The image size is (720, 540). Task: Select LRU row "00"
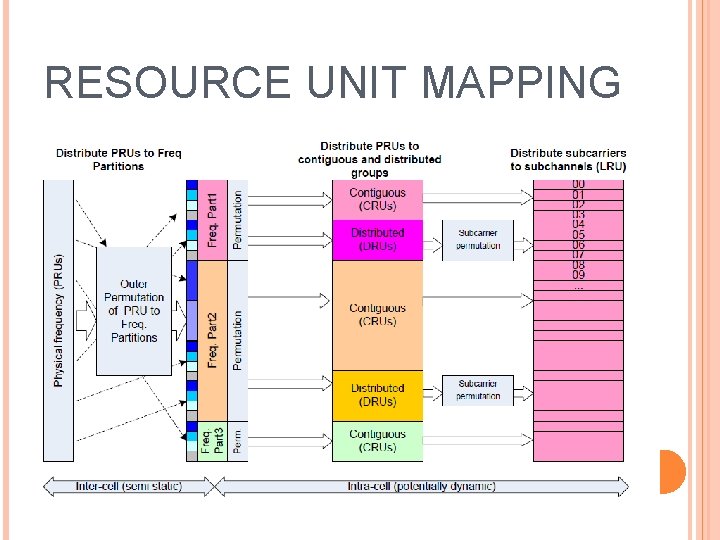(578, 185)
